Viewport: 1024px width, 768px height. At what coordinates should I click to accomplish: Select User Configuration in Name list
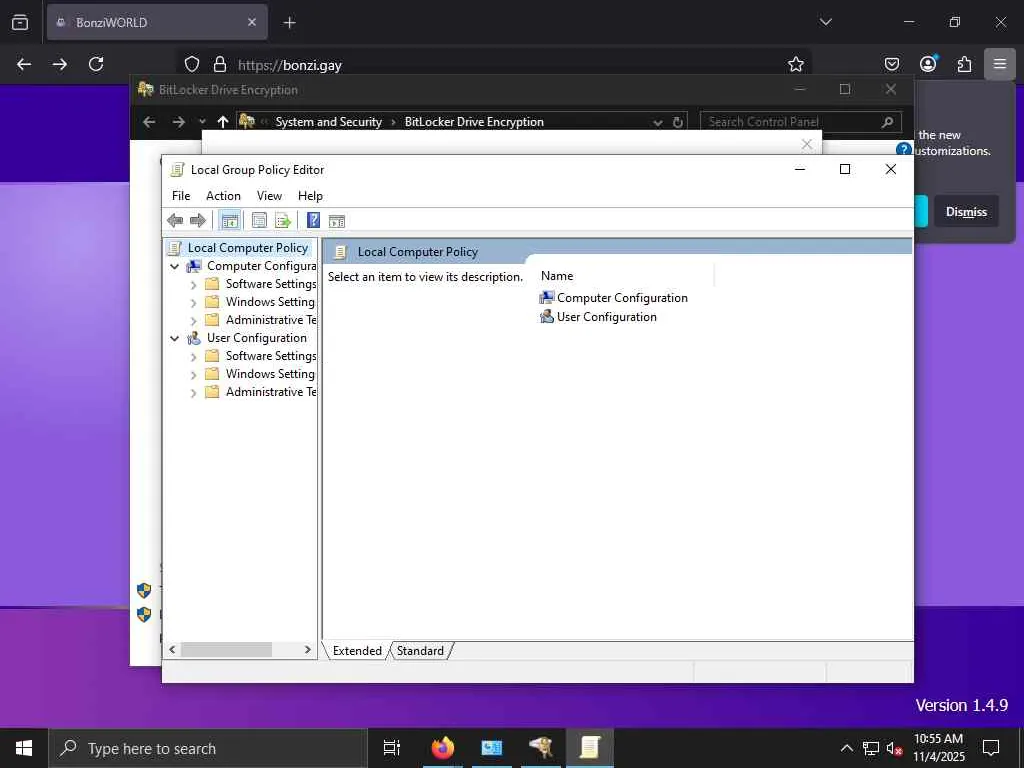[598, 317]
